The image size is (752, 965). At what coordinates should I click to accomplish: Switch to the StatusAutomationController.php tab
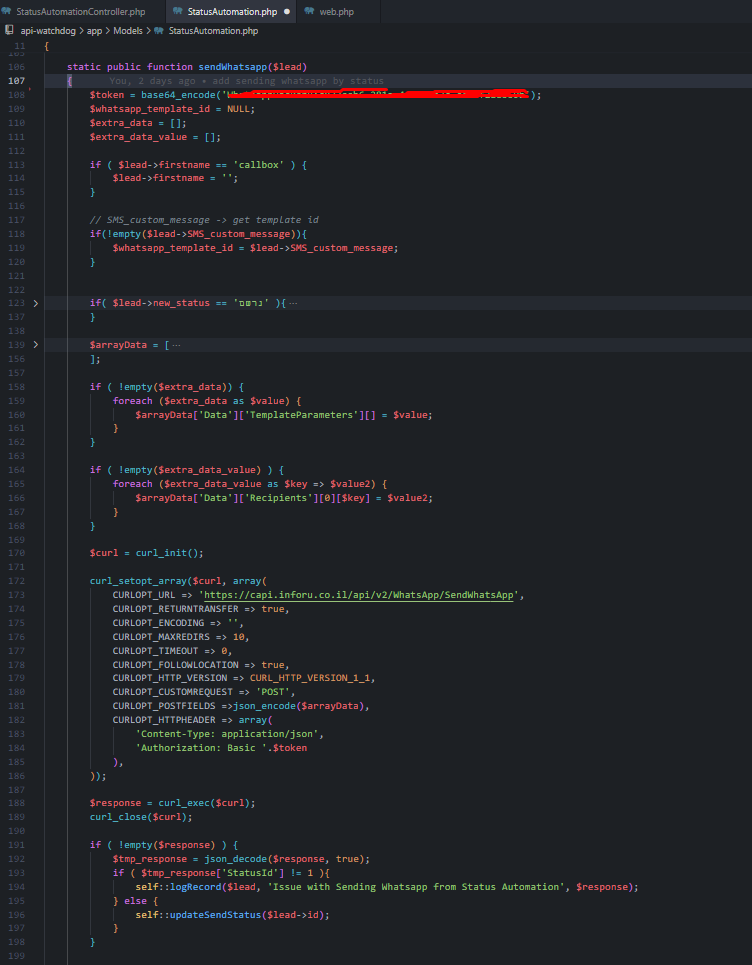pos(79,12)
